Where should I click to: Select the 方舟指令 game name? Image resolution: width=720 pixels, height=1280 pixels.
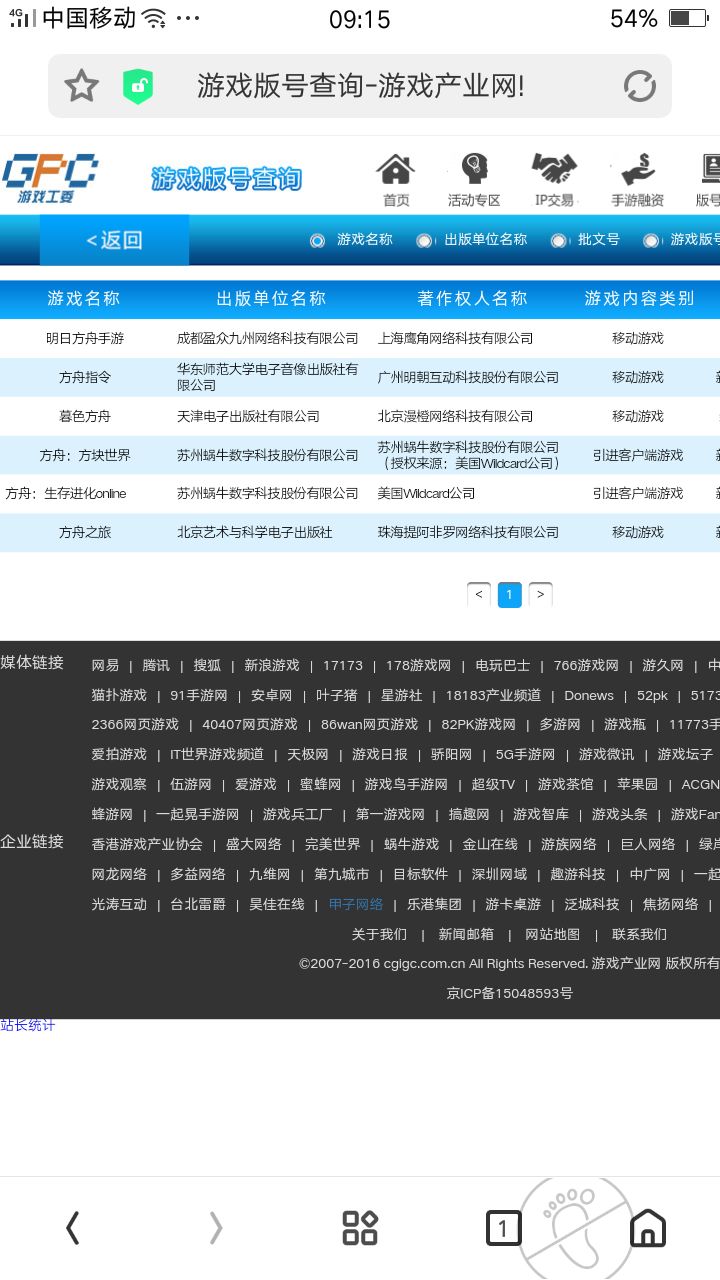[x=85, y=377]
